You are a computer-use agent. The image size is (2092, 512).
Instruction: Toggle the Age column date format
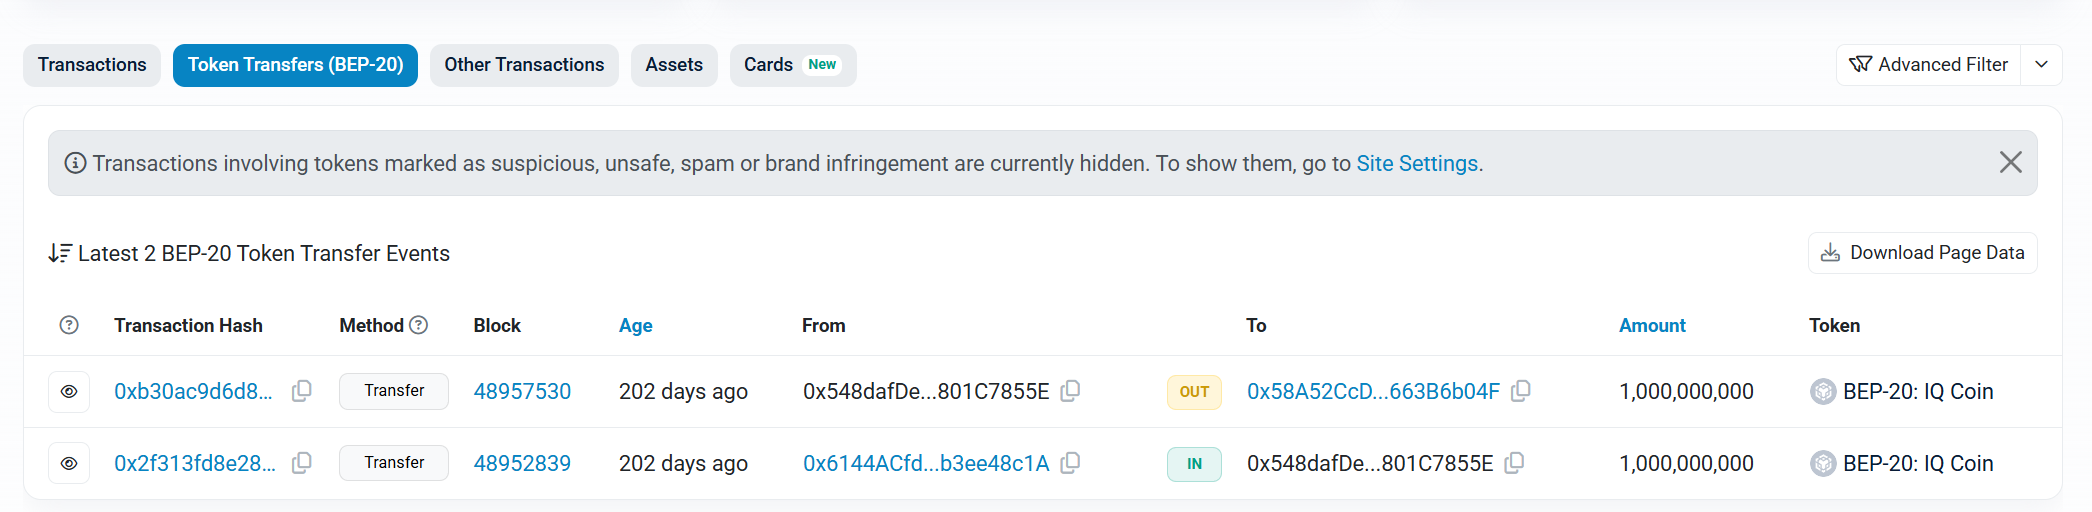(x=635, y=325)
